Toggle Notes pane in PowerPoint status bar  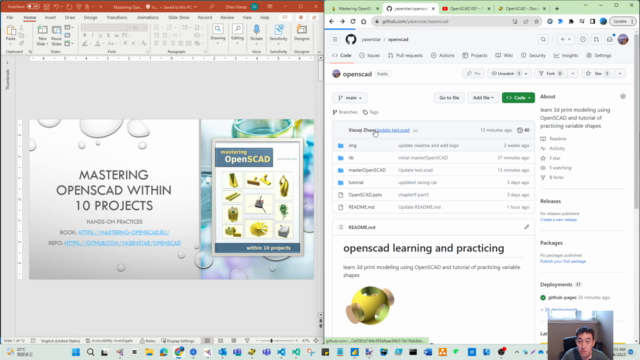(x=148, y=340)
